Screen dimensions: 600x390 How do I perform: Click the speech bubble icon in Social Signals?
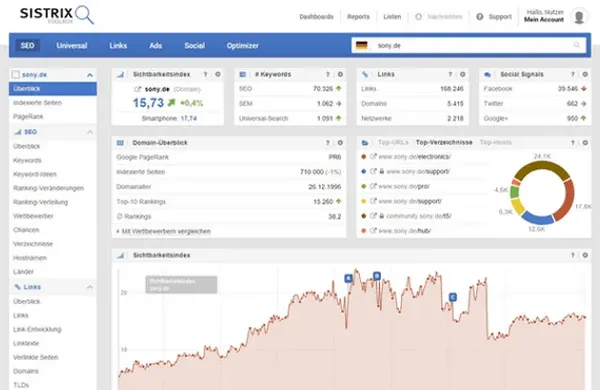point(488,75)
